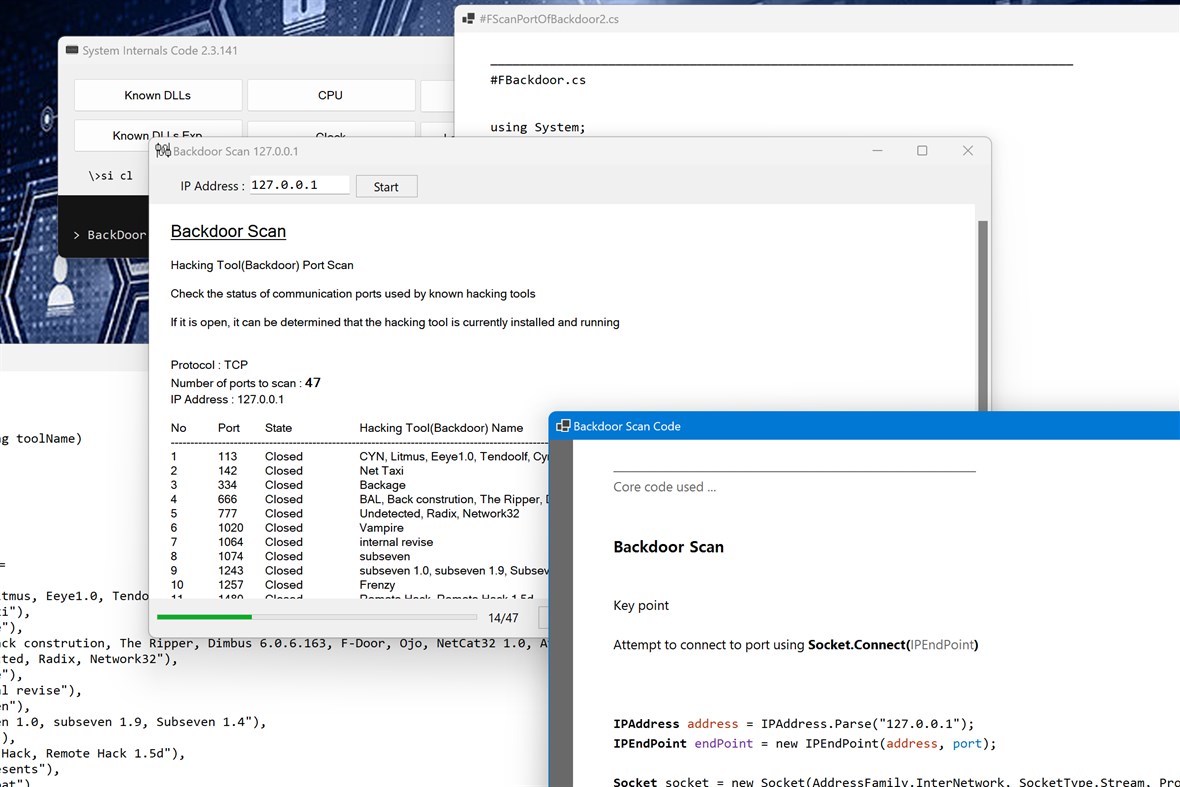The height and width of the screenshot is (787, 1180).
Task: Click the green scan progress bar
Action: [204, 617]
